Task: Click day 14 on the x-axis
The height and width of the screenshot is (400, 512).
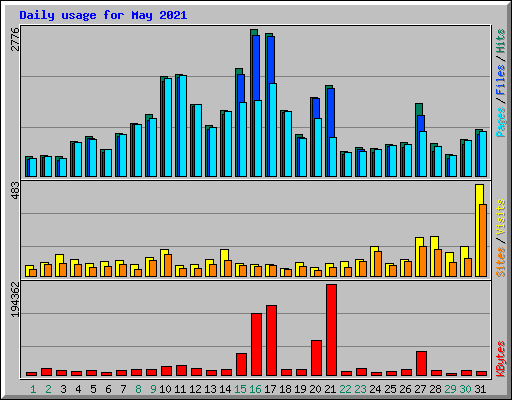Action: (x=225, y=389)
